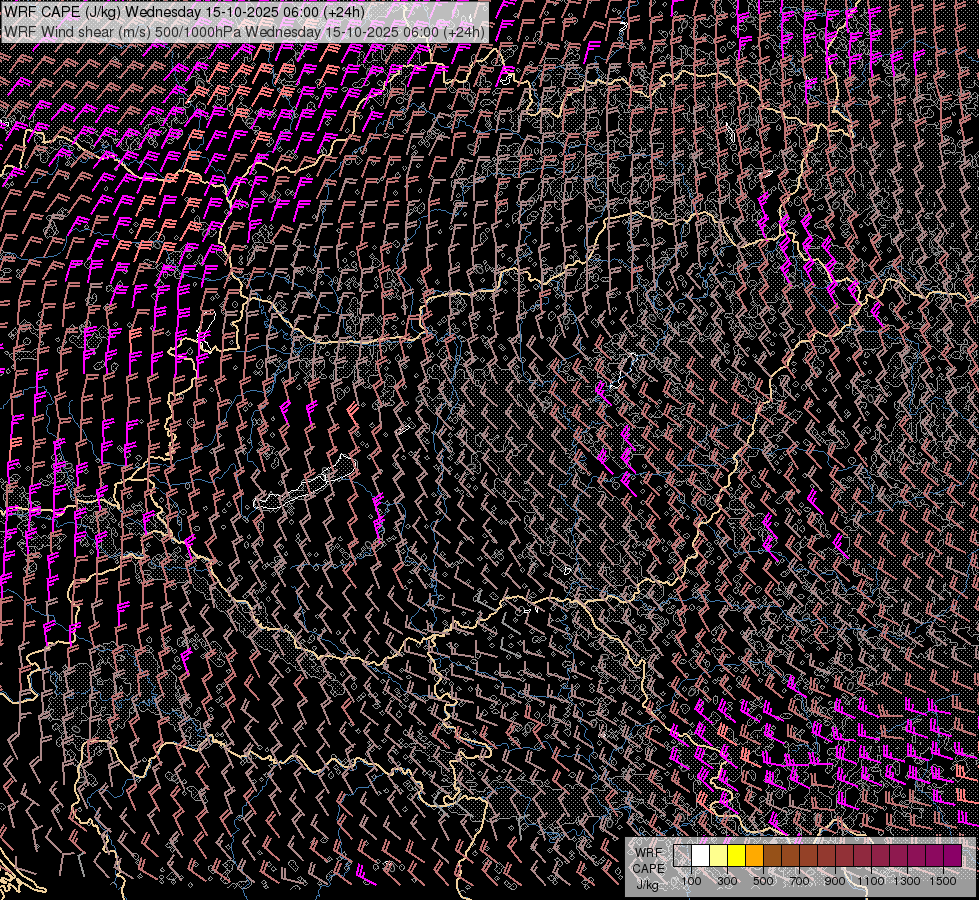Image resolution: width=979 pixels, height=900 pixels.
Task: Click the 300 value under the colorbar
Action: [727, 881]
